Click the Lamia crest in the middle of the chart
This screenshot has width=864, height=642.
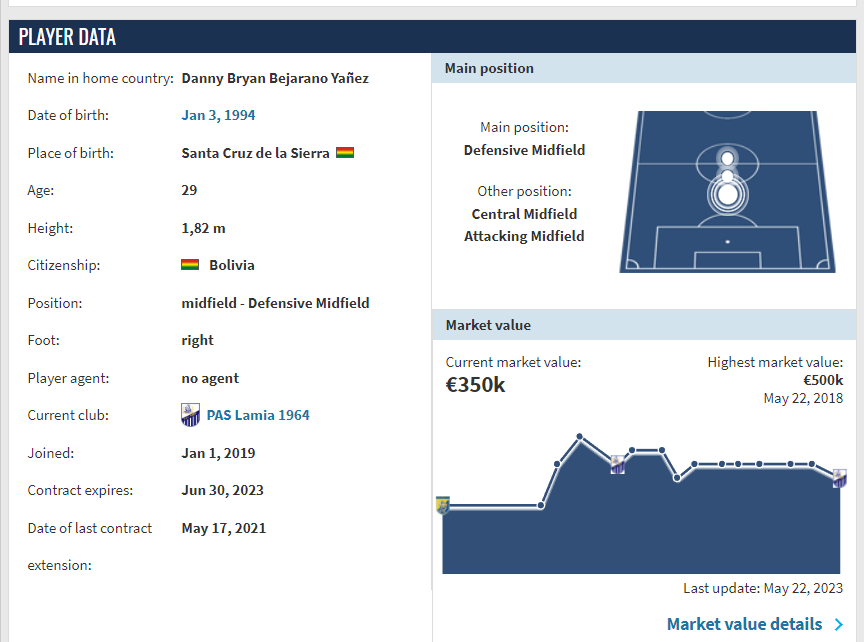pos(618,463)
